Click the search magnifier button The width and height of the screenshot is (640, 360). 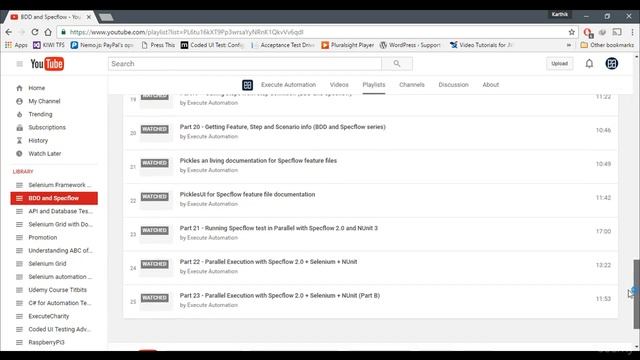397,64
